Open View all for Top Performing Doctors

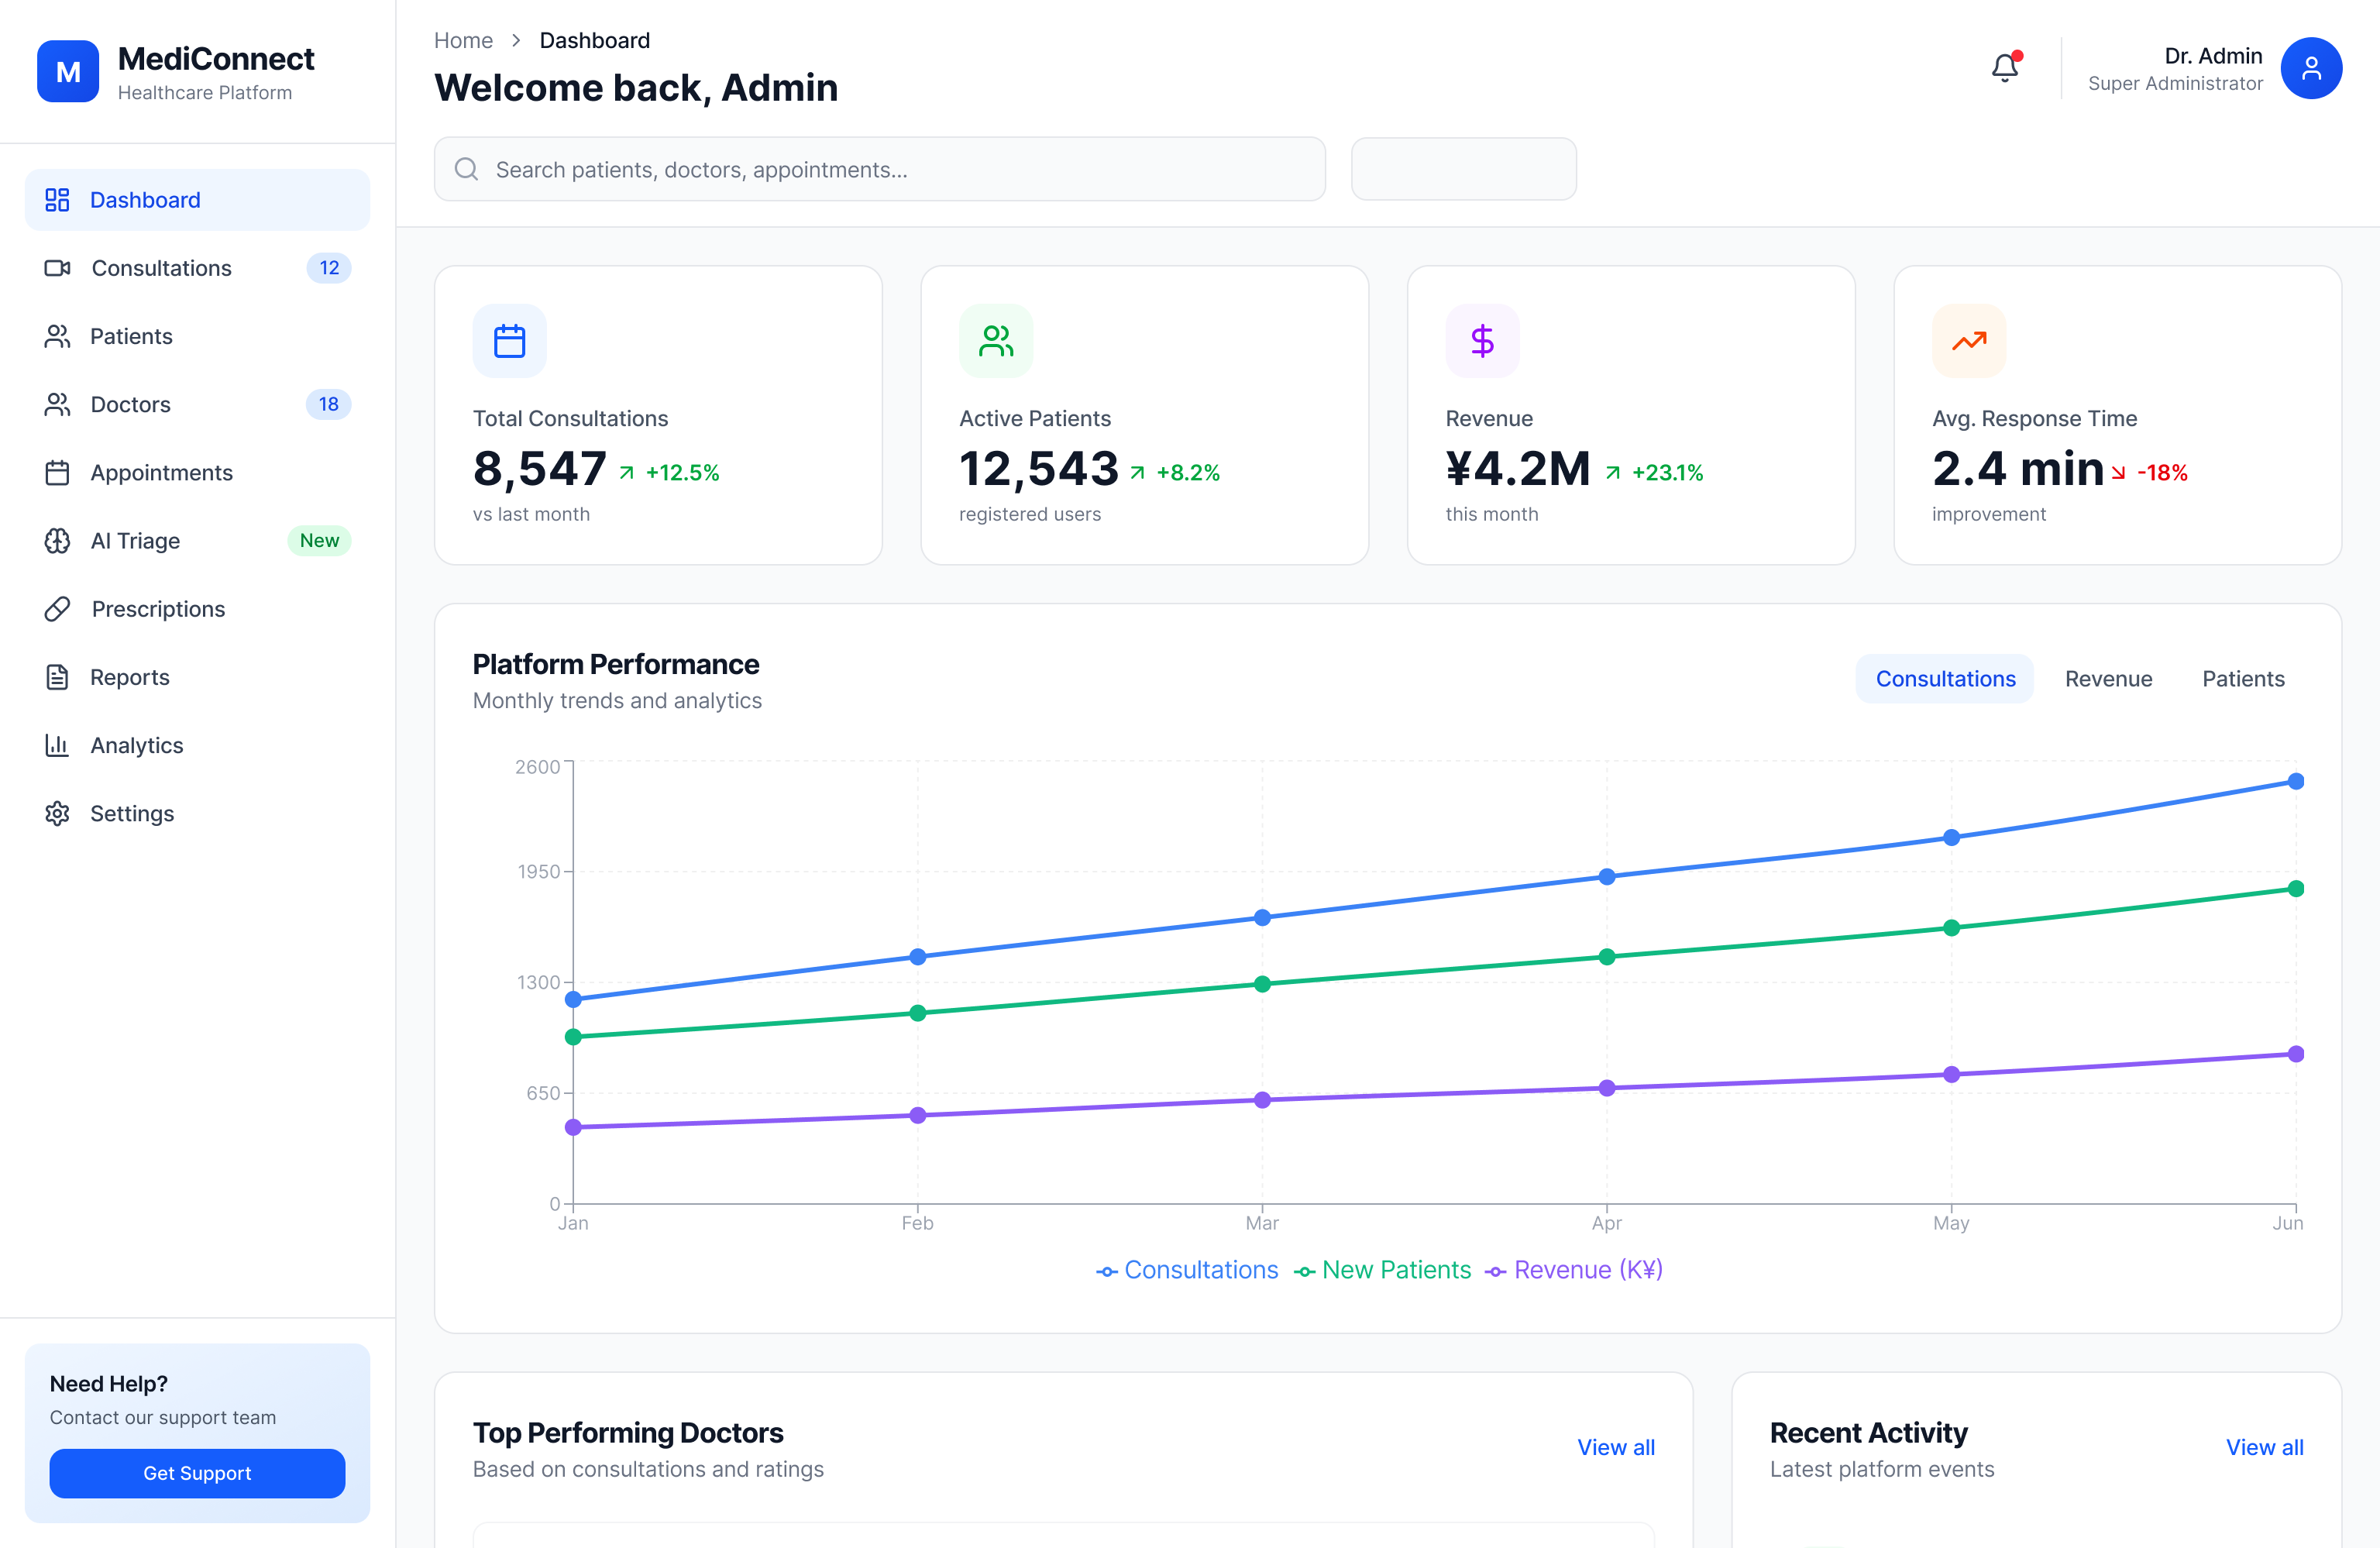pyautogui.click(x=1615, y=1447)
